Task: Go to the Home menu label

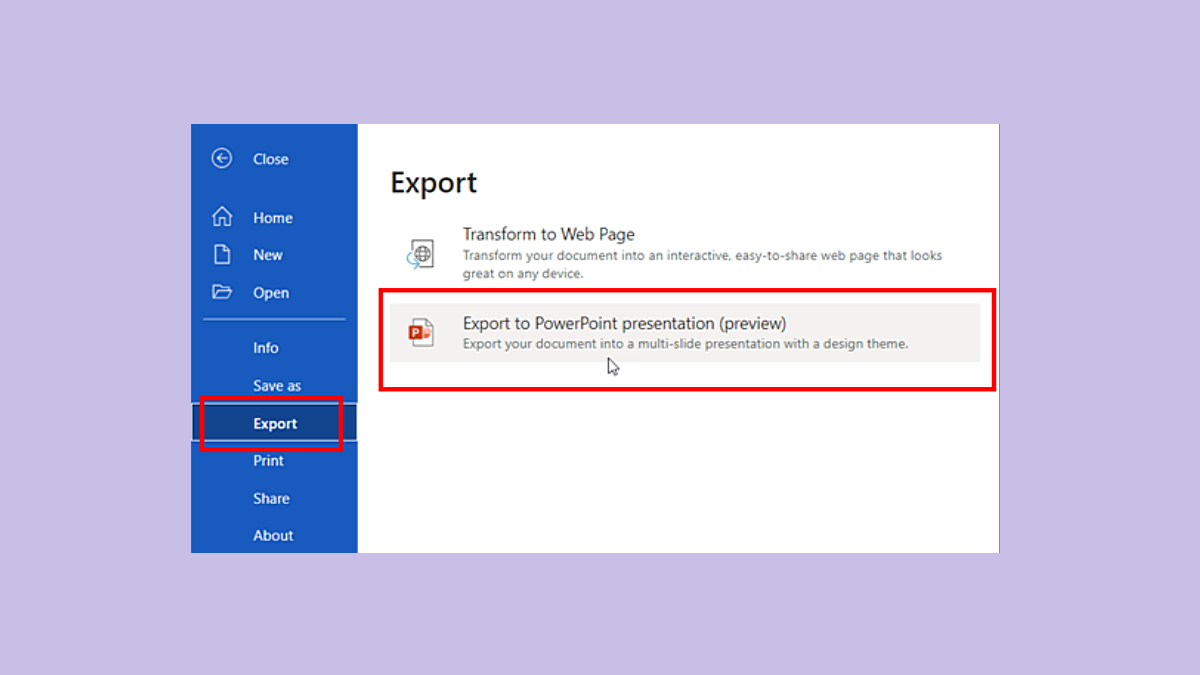Action: coord(272,218)
